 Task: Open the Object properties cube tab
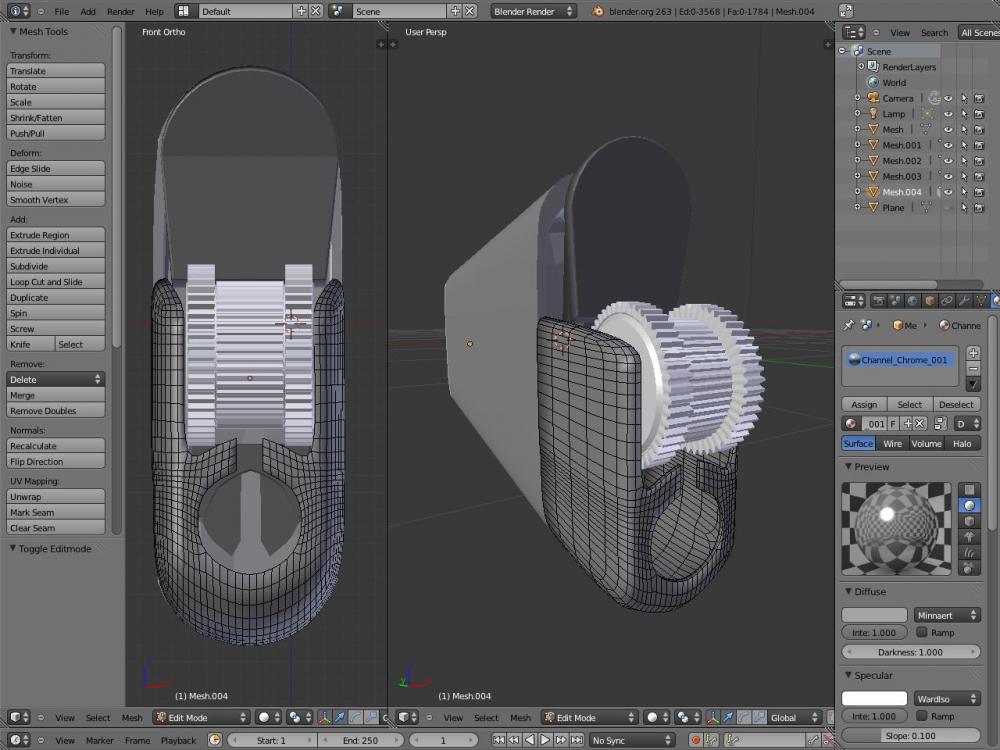point(929,300)
